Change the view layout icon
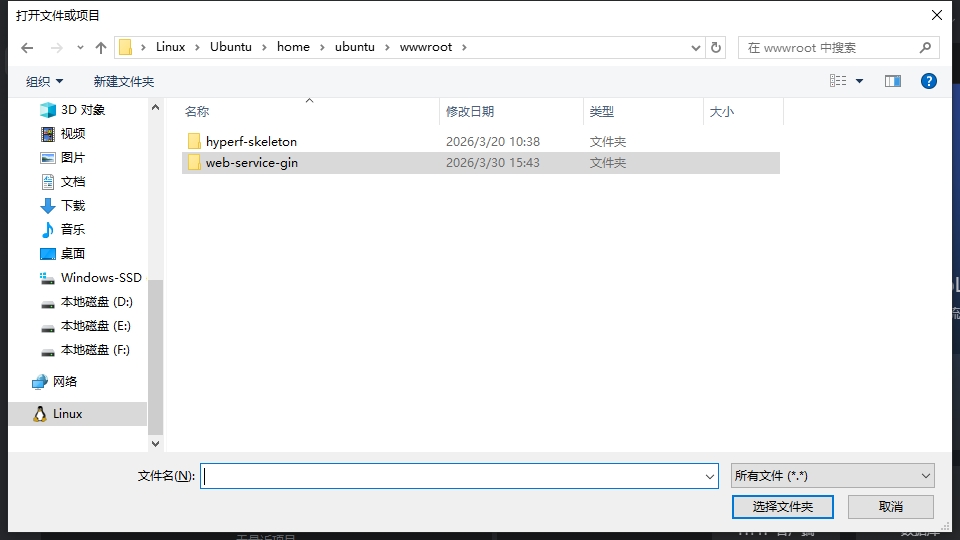 [838, 81]
